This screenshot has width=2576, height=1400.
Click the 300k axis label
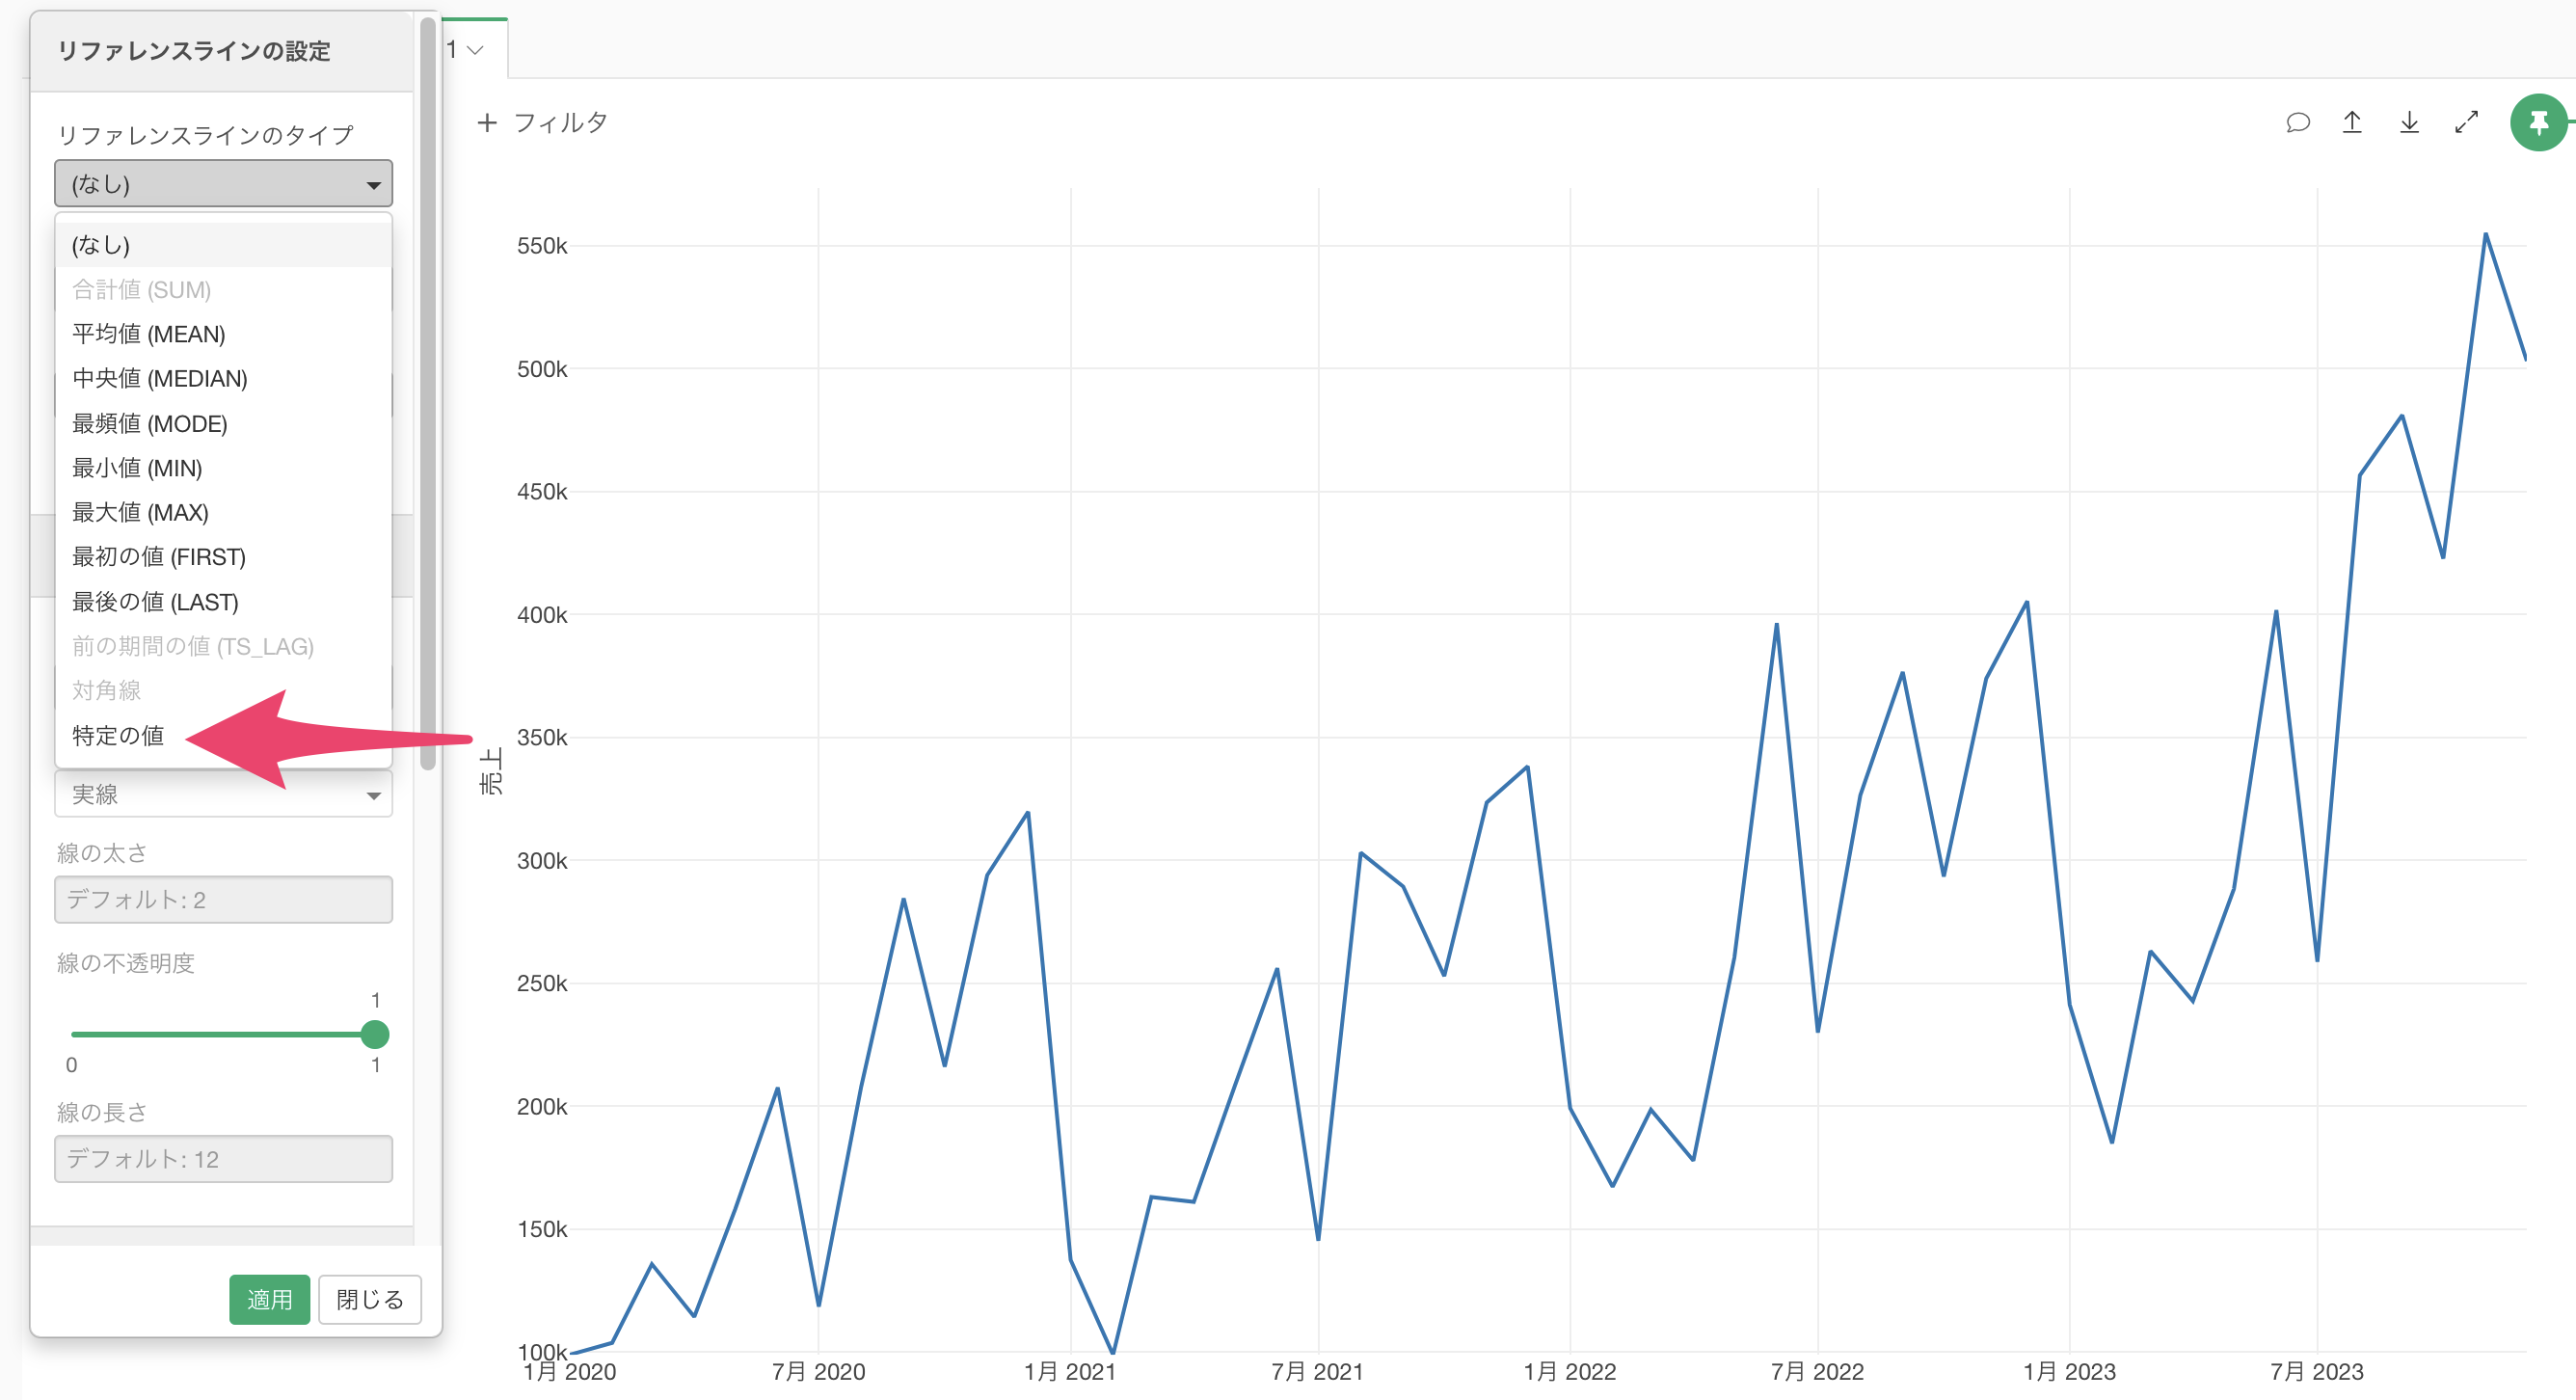[541, 861]
